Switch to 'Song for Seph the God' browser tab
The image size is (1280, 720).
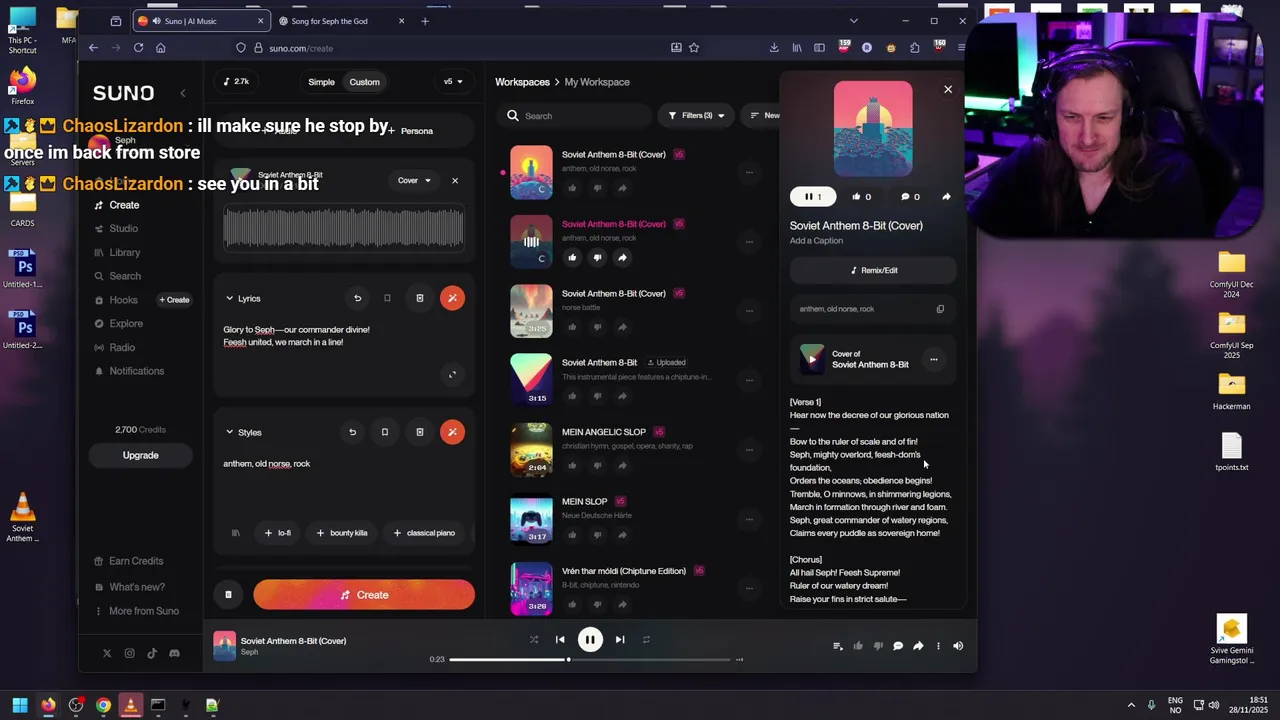(340, 21)
